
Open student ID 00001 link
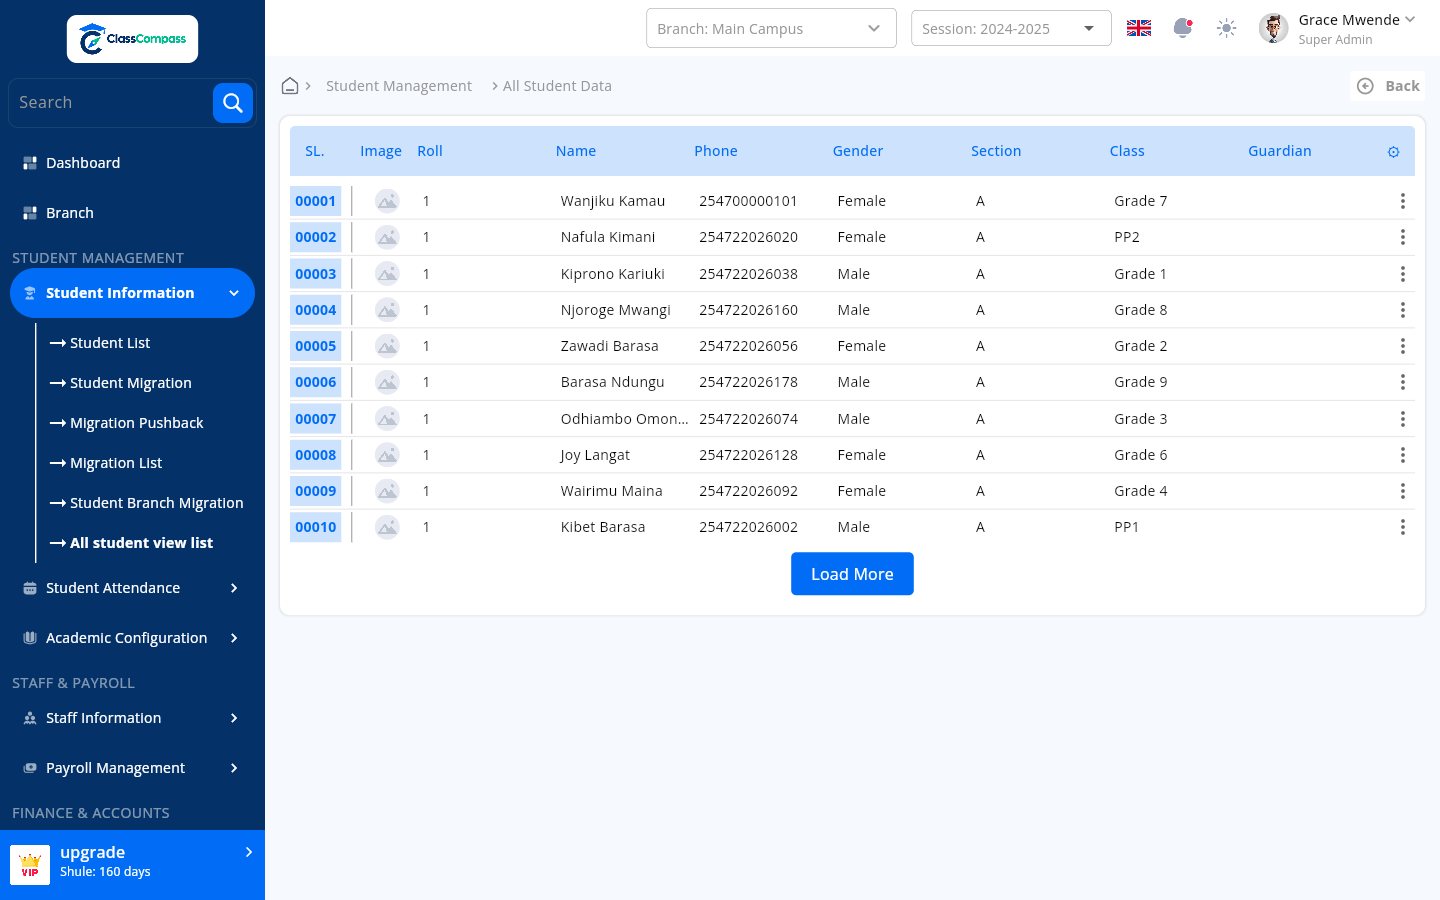(x=316, y=201)
